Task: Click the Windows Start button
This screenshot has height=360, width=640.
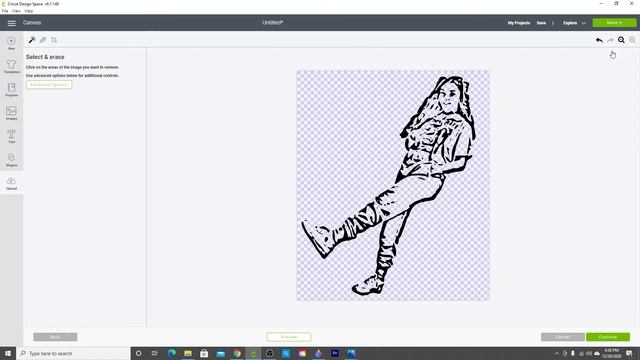Action: tap(8, 353)
